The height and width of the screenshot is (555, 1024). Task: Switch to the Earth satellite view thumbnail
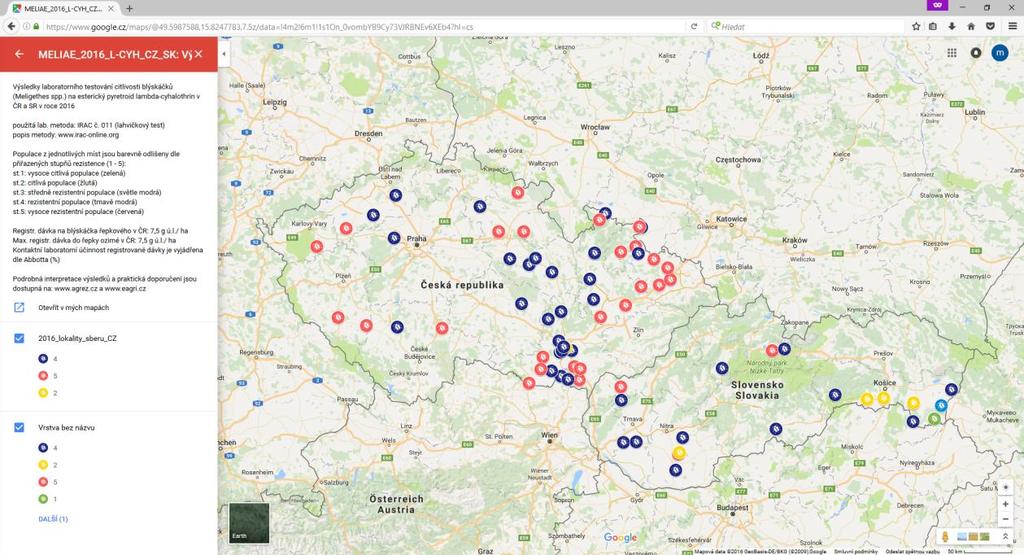pyautogui.click(x=249, y=522)
